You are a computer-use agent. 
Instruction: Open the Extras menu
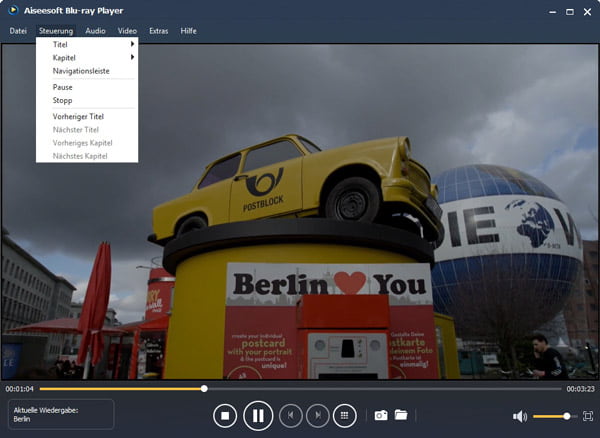(x=158, y=31)
